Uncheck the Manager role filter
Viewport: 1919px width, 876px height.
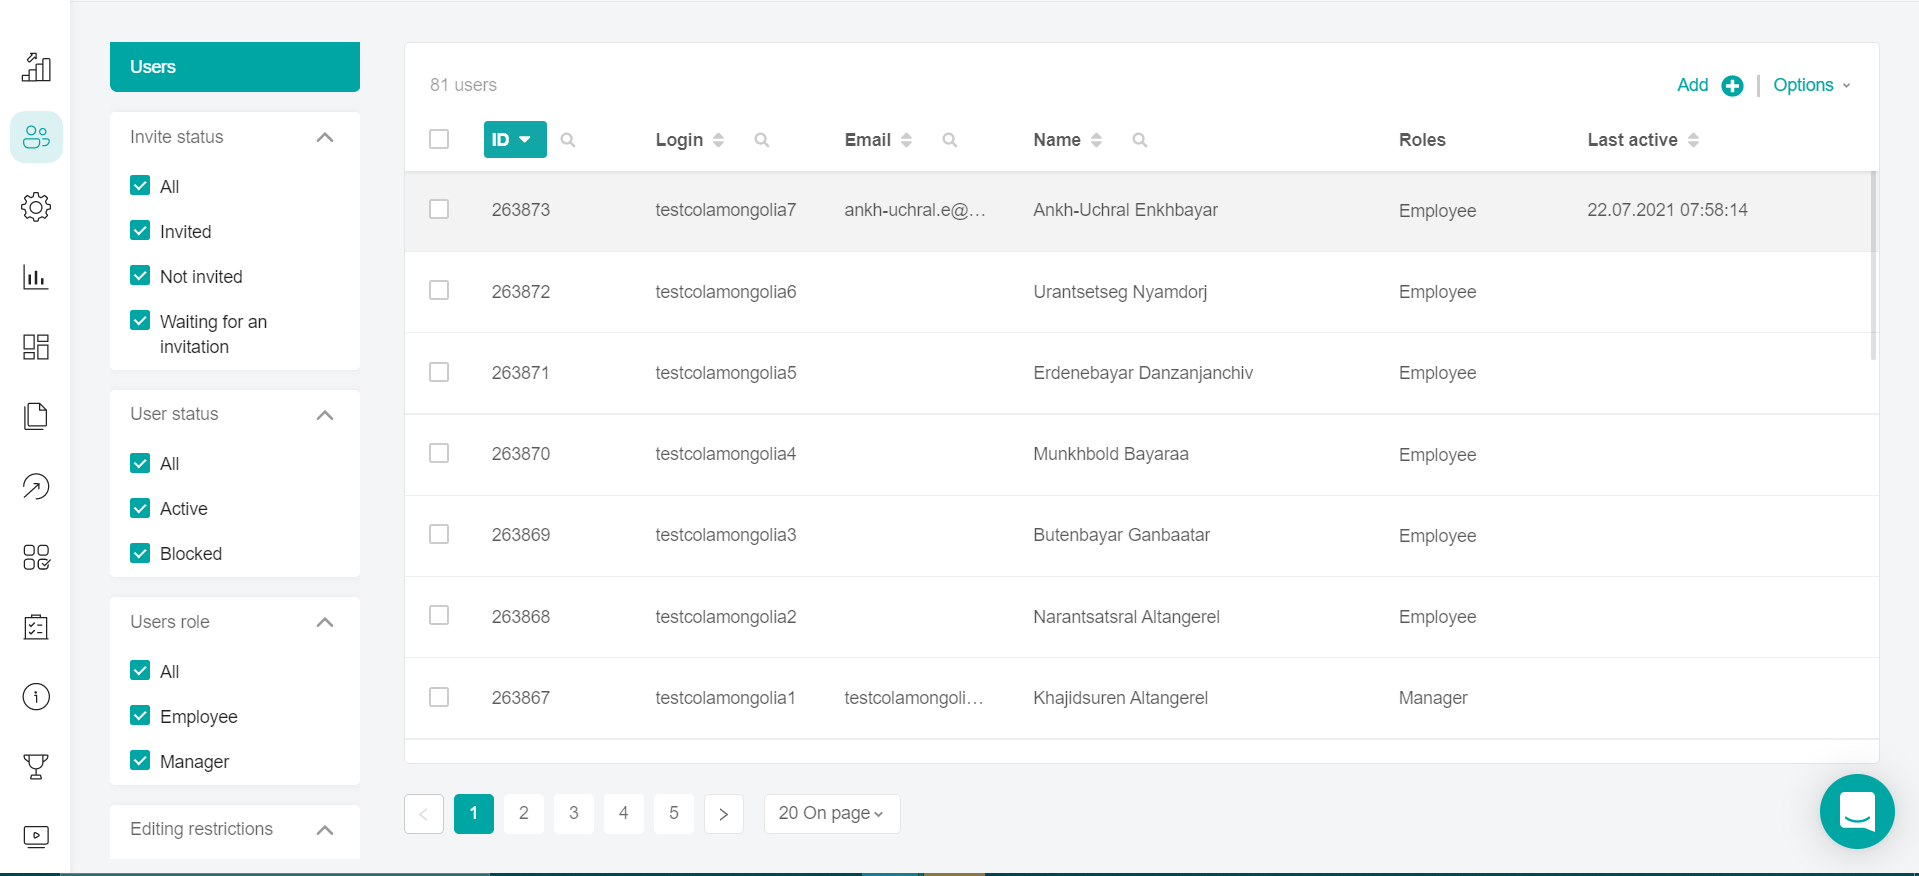[140, 761]
